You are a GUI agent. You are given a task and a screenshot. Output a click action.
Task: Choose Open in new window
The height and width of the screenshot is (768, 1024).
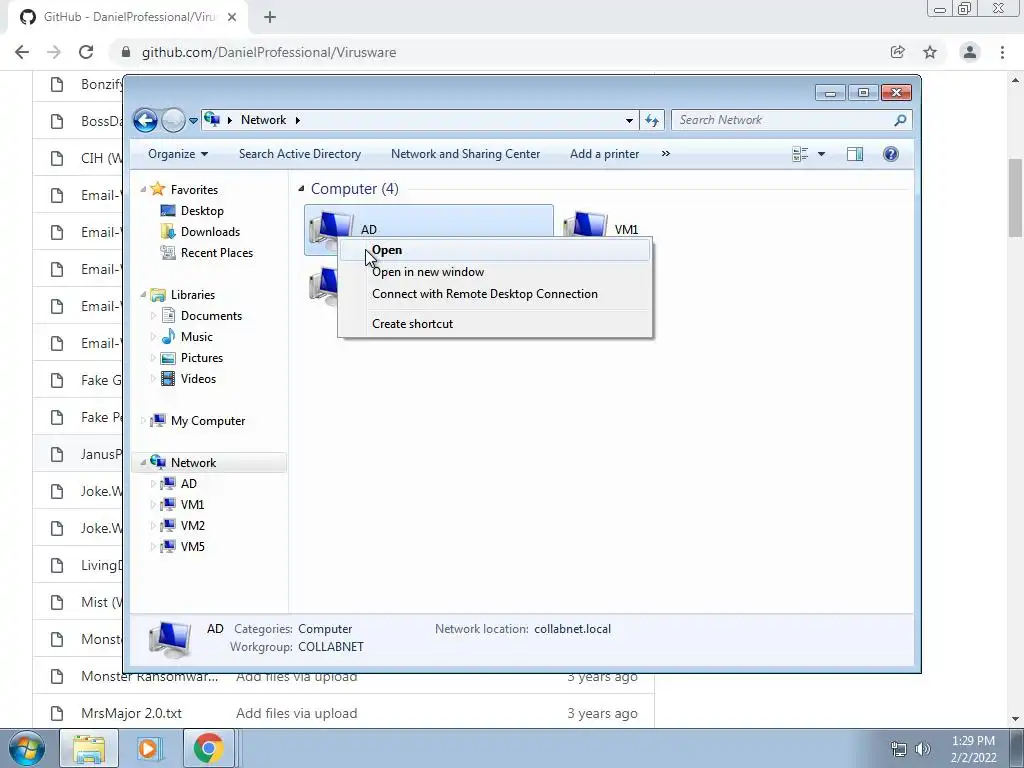pyautogui.click(x=495, y=272)
